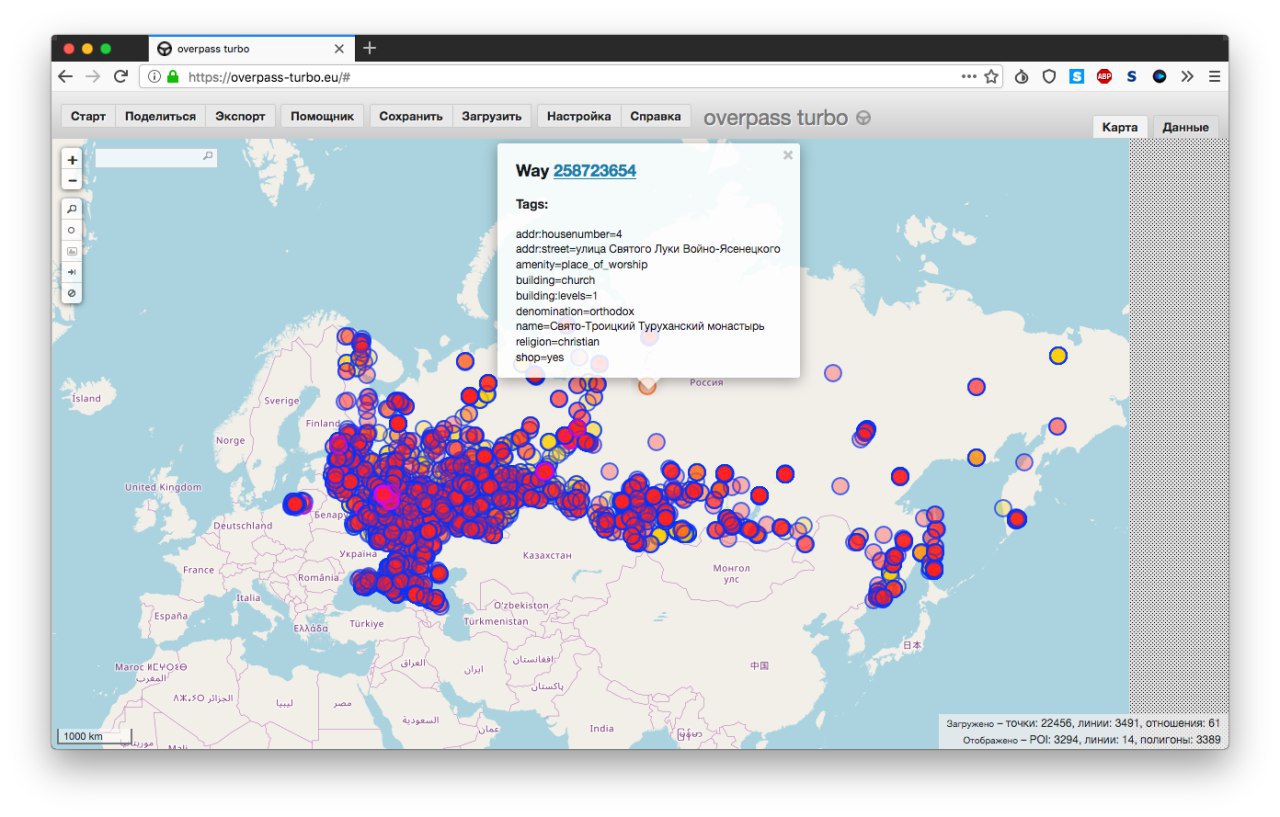Toggle the wide map arrow control

pos(72,272)
